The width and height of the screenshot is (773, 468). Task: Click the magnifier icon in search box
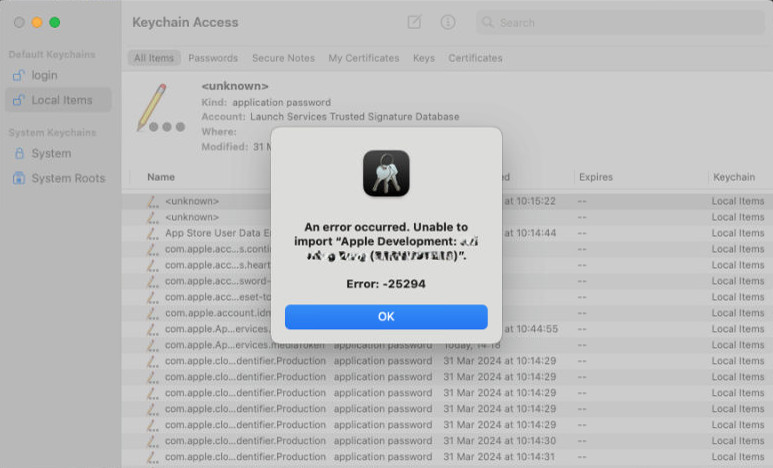pyautogui.click(x=488, y=23)
